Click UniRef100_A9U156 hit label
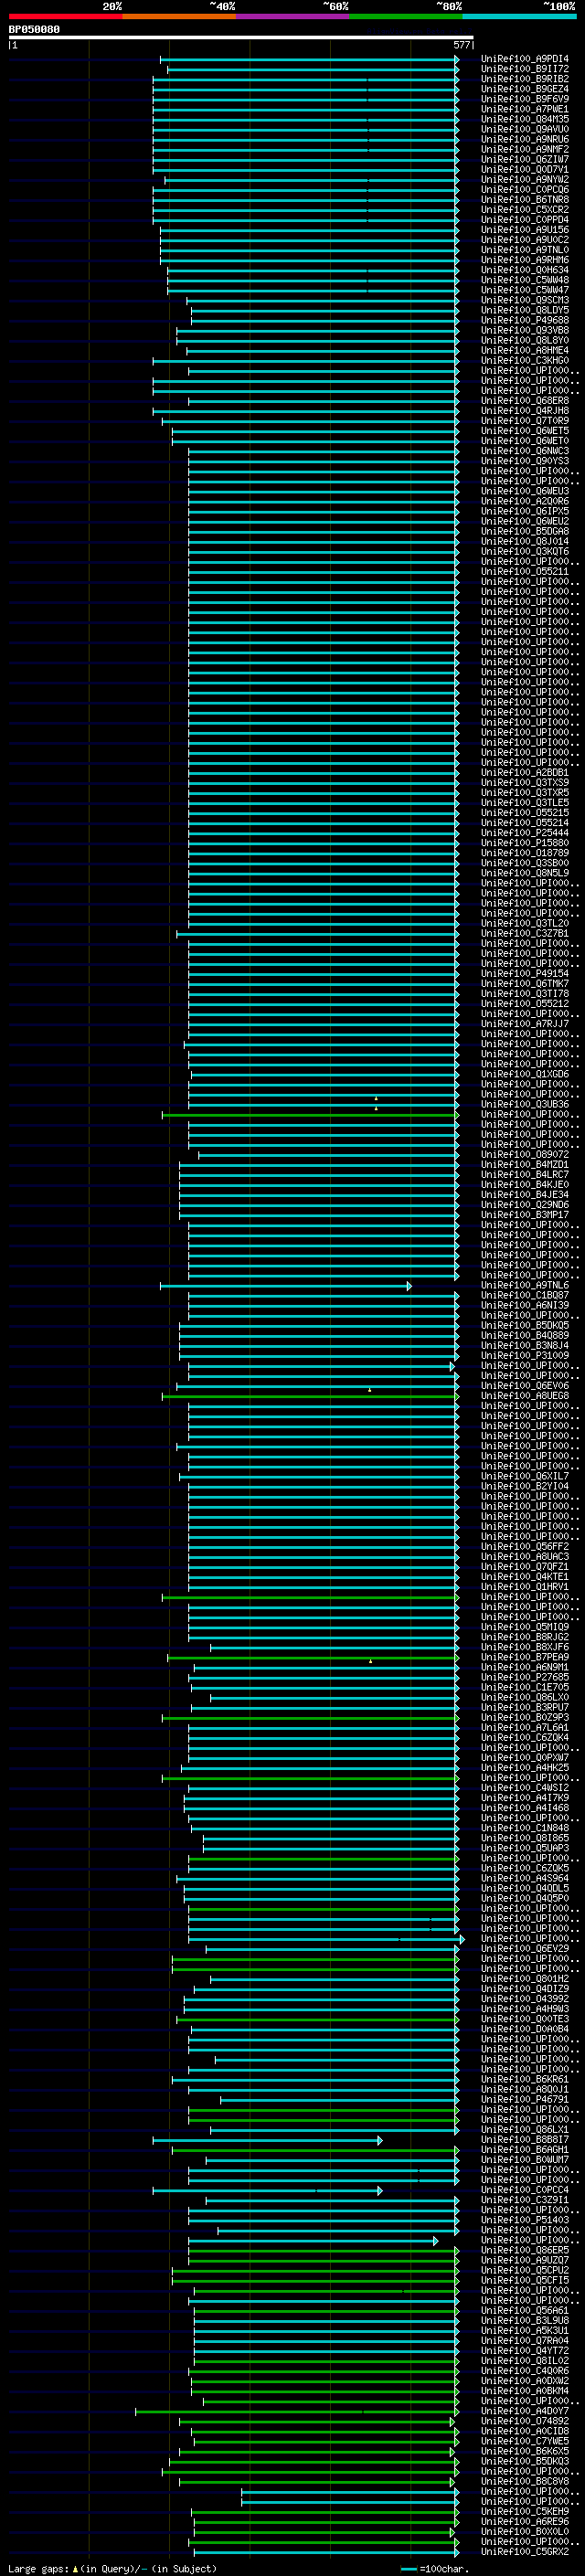 (x=524, y=230)
